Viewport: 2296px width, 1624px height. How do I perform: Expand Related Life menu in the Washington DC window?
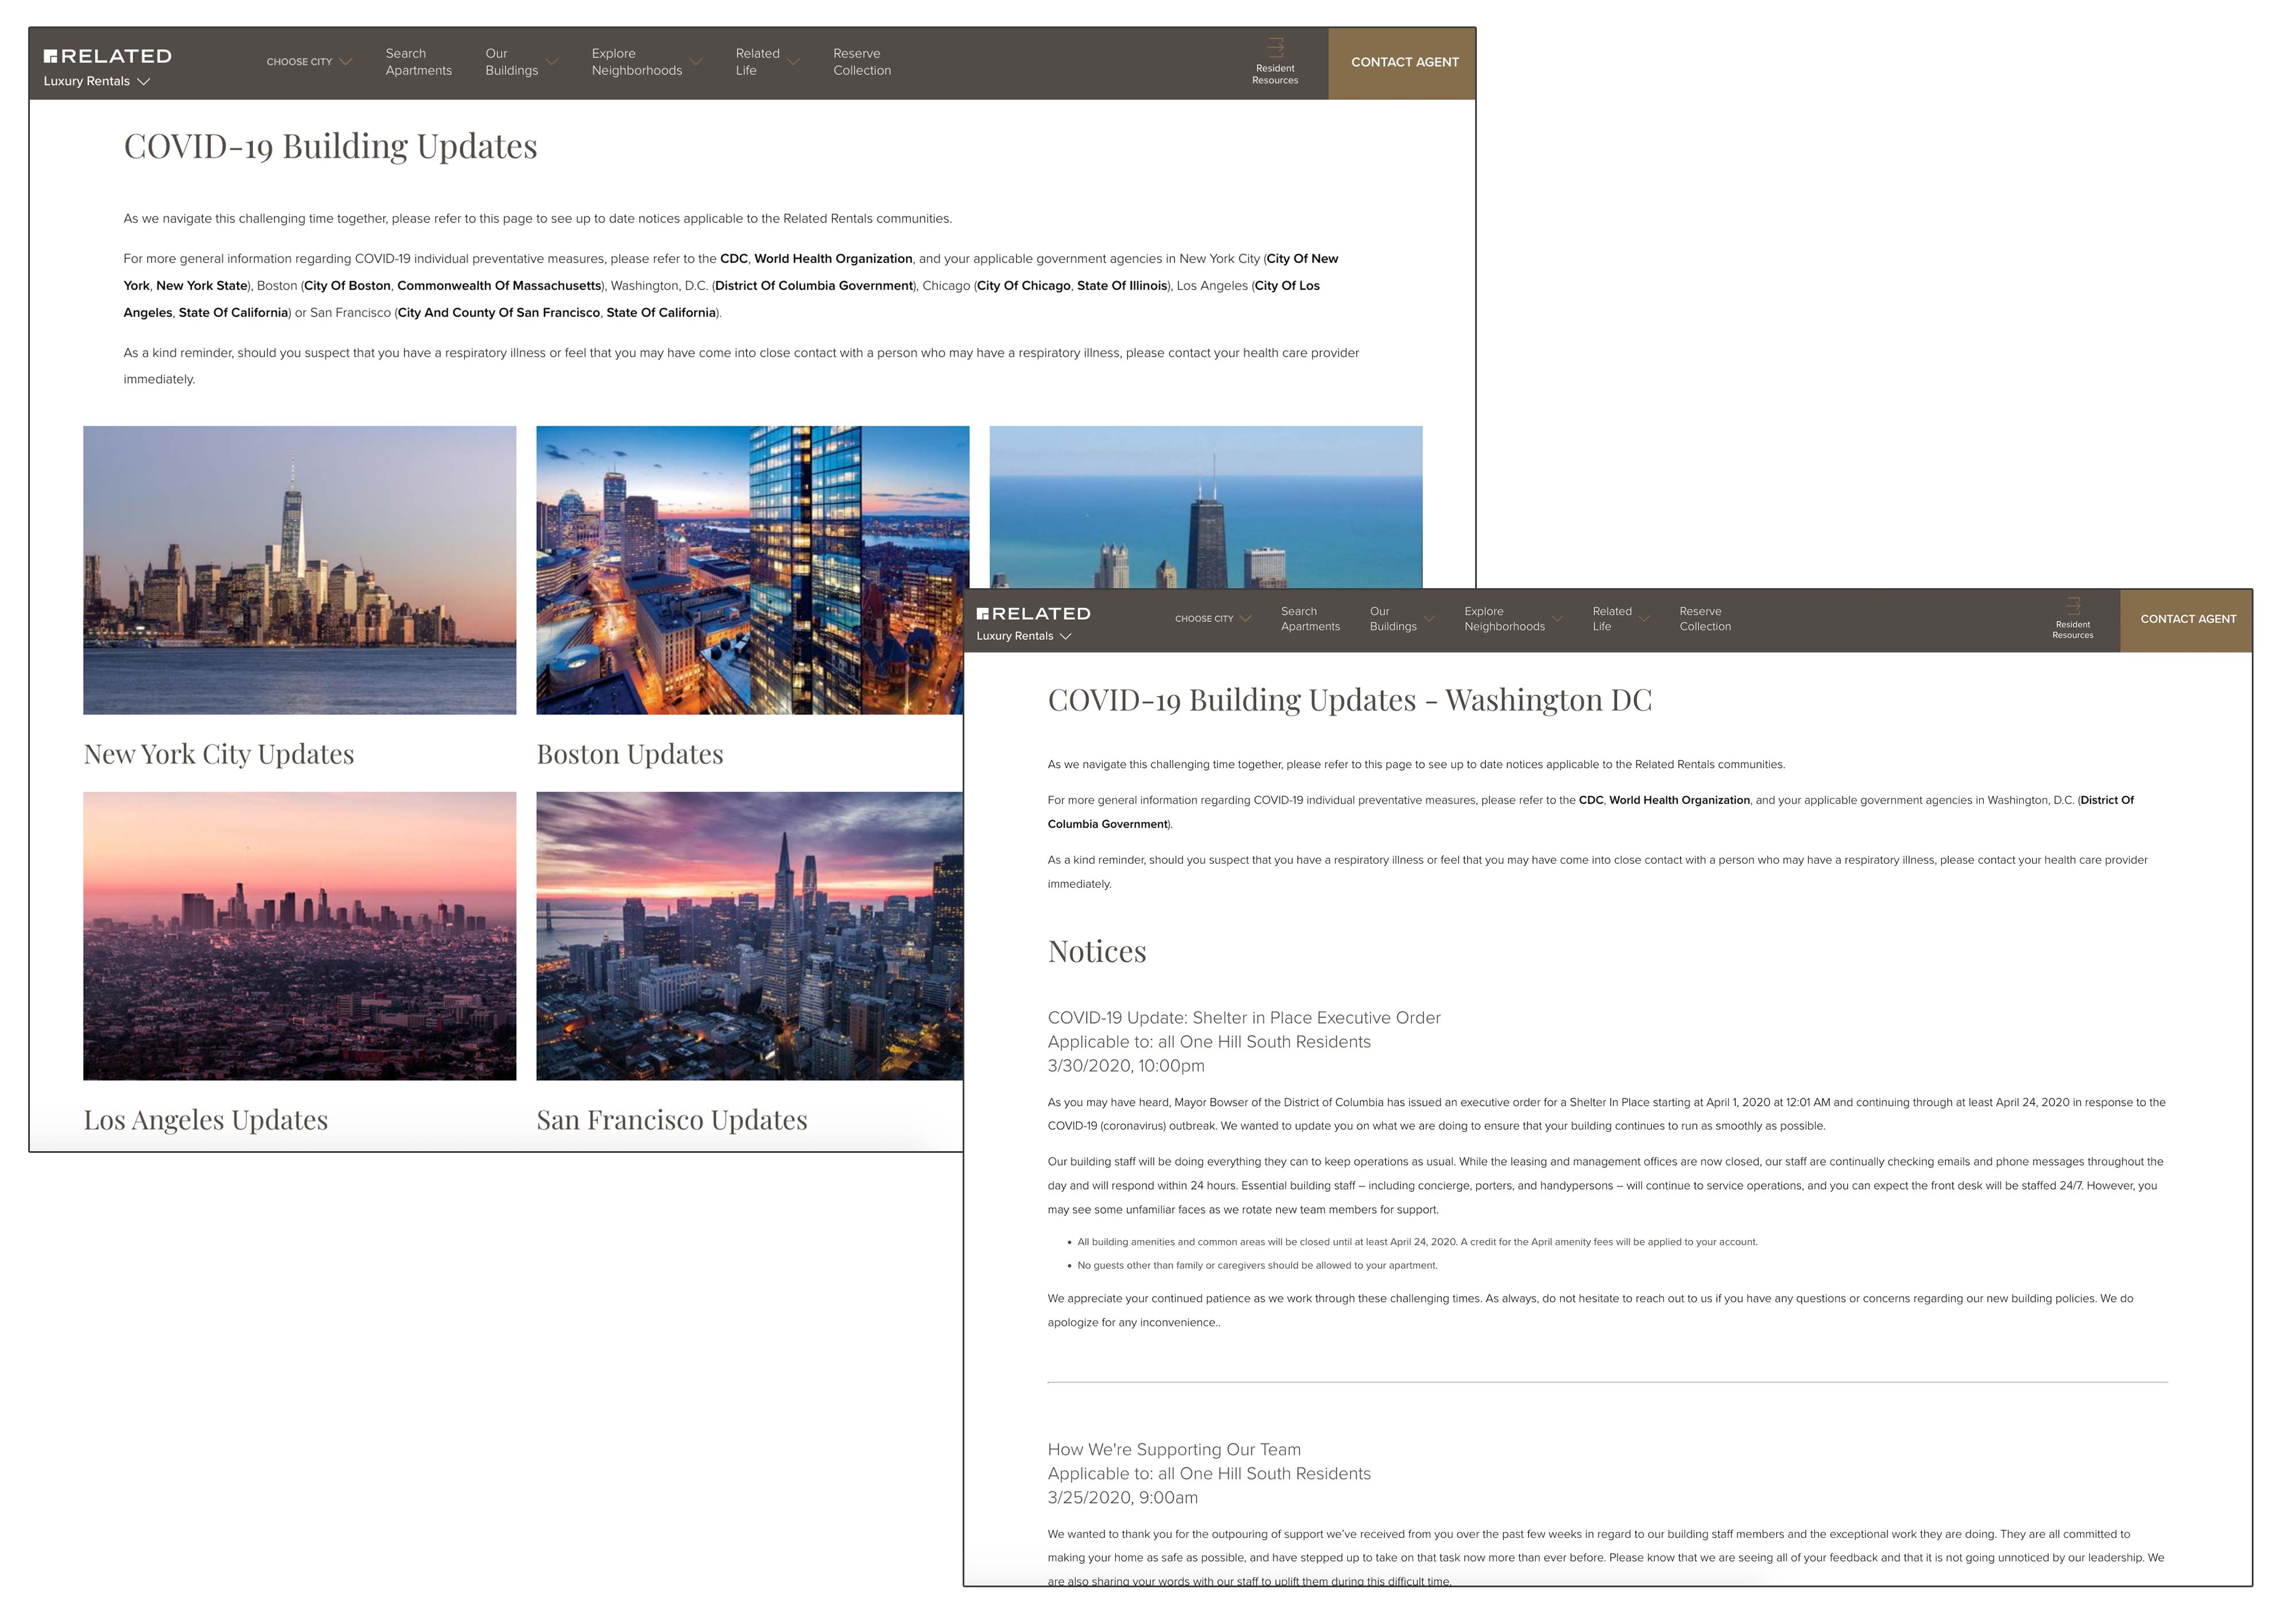click(1620, 619)
